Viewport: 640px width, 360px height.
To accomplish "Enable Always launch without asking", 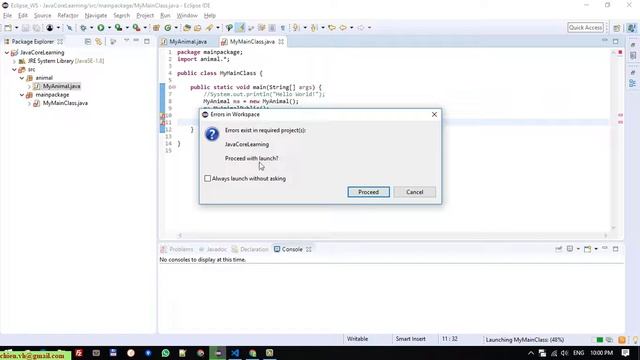I will [207, 178].
